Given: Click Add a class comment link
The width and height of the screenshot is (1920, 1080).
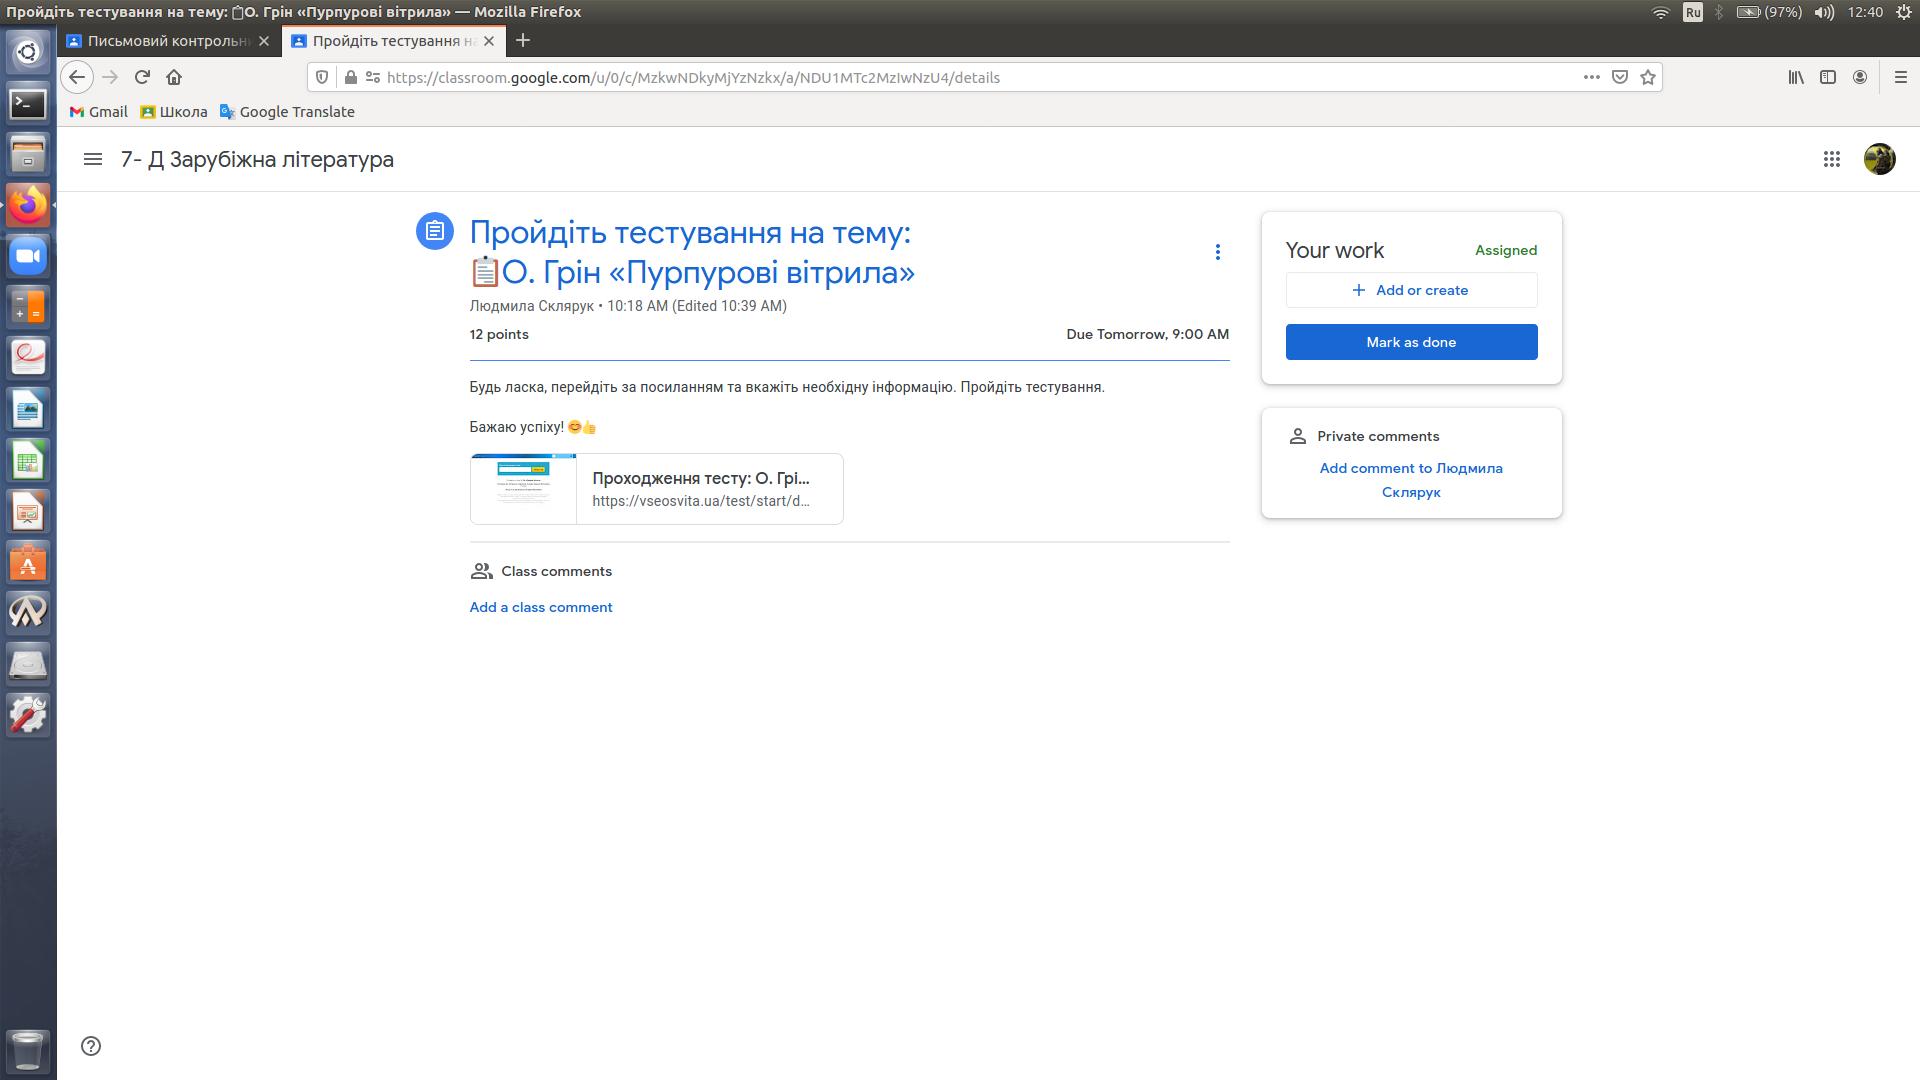Looking at the screenshot, I should coord(541,607).
